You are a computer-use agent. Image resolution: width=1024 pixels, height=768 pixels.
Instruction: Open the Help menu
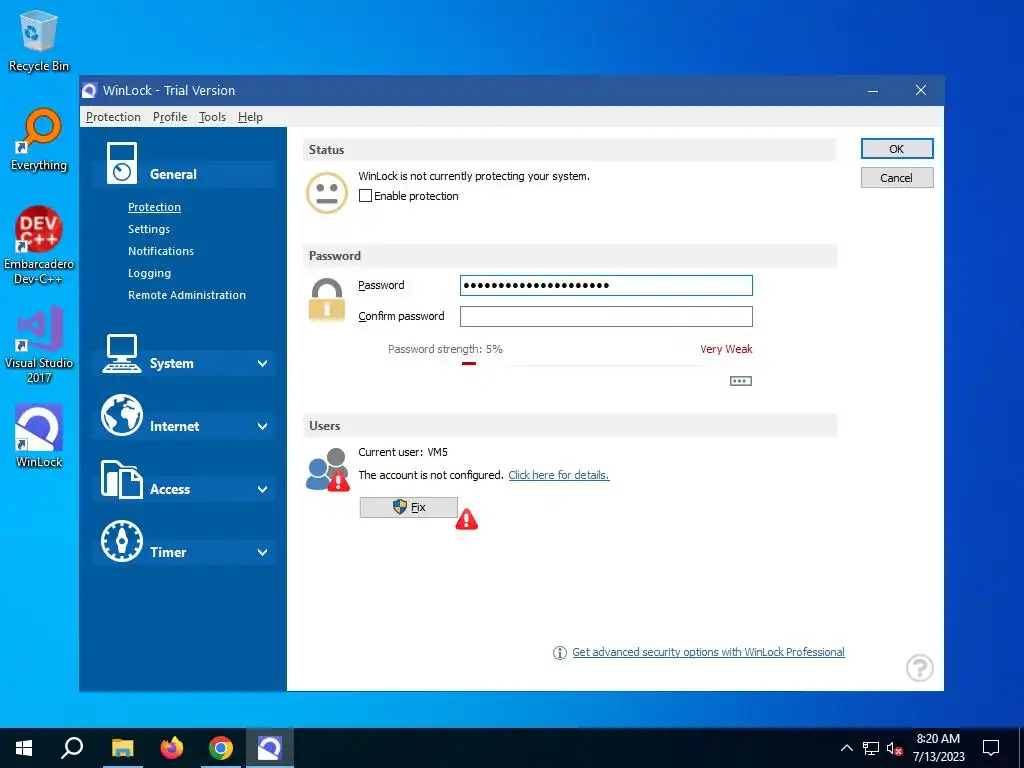[x=250, y=117]
